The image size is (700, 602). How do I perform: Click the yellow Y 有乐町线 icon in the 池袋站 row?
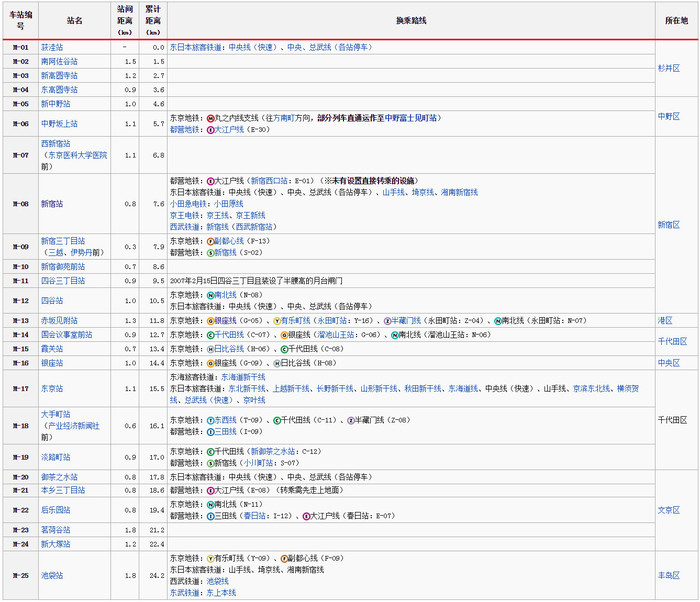211,559
